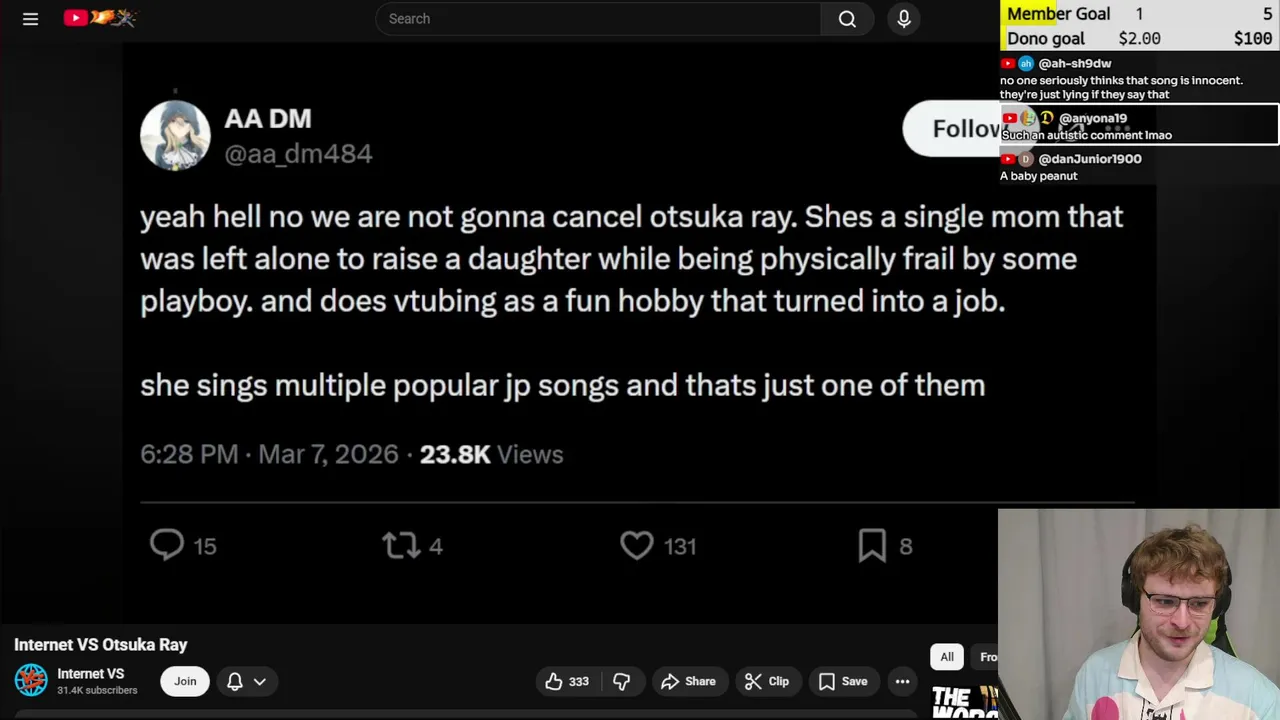Like the video with thumbs up
1280x720 pixels.
pos(566,681)
